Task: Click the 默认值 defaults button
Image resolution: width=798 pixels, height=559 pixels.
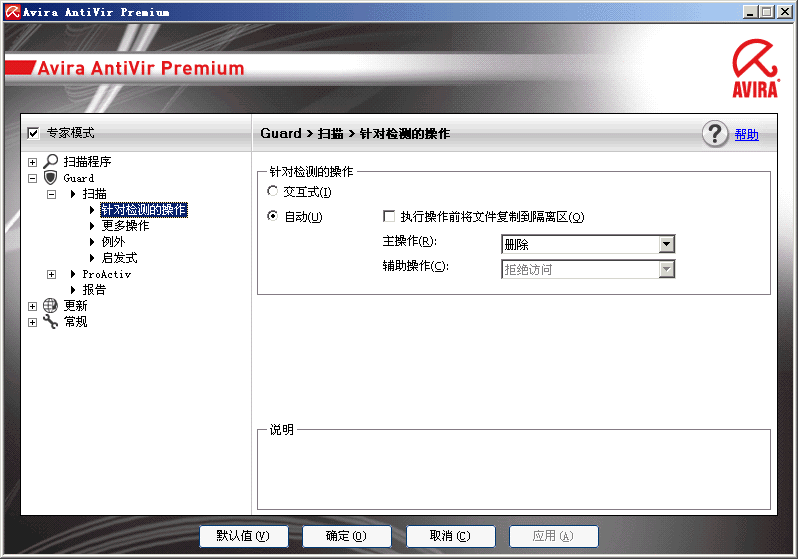Action: [x=244, y=536]
